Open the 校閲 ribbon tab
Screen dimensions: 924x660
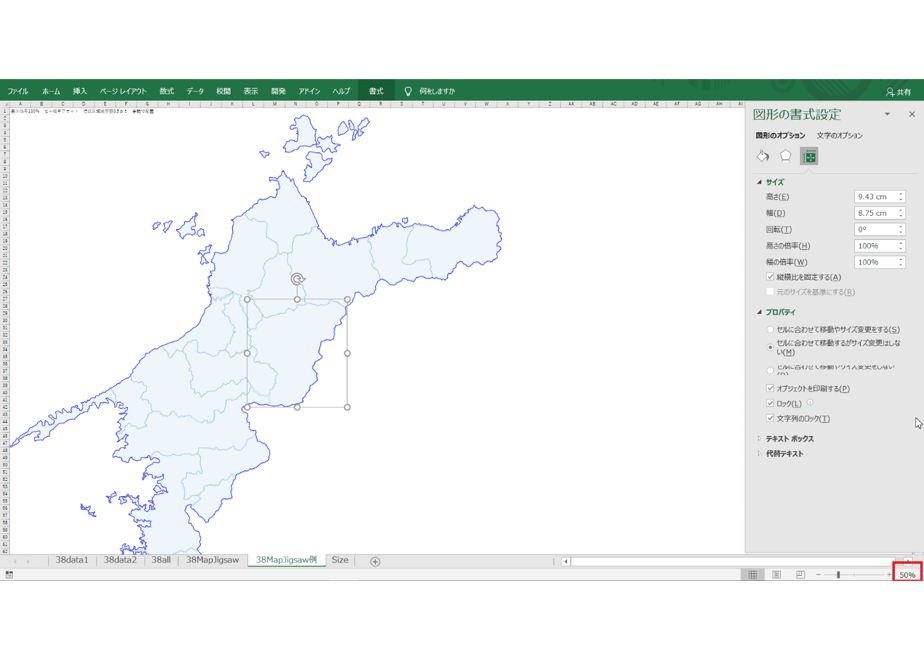pyautogui.click(x=223, y=91)
